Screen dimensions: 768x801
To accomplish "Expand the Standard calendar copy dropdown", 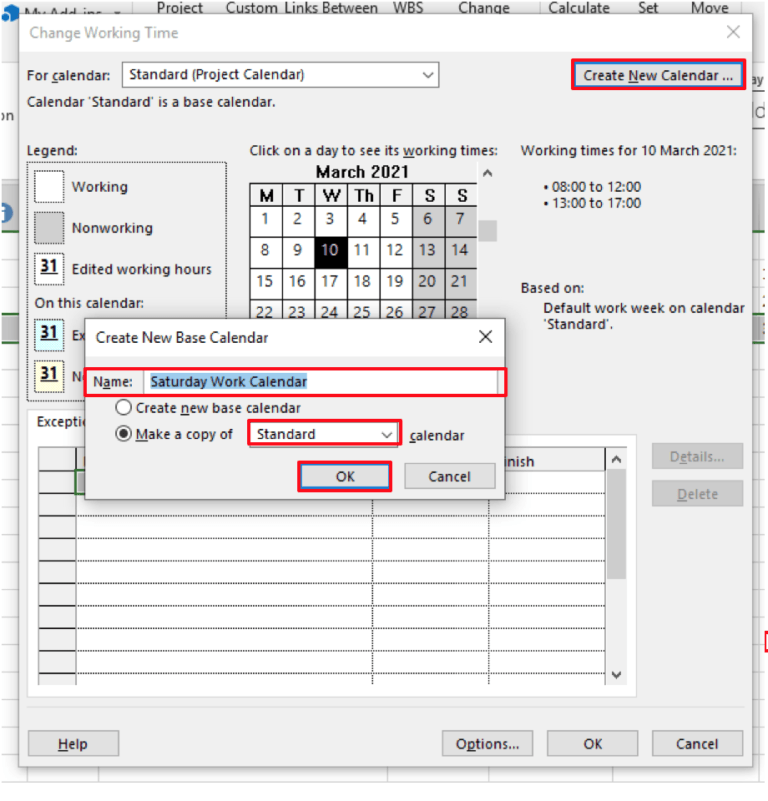I will [x=387, y=435].
